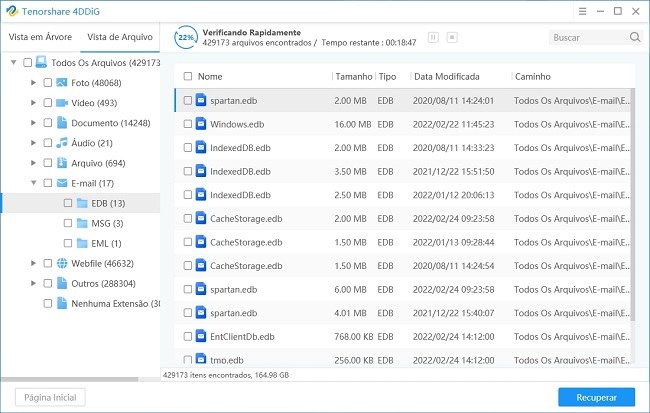The width and height of the screenshot is (650, 413).
Task: Select the 2.50 MB IndexedDB.edb row
Action: coord(404,194)
